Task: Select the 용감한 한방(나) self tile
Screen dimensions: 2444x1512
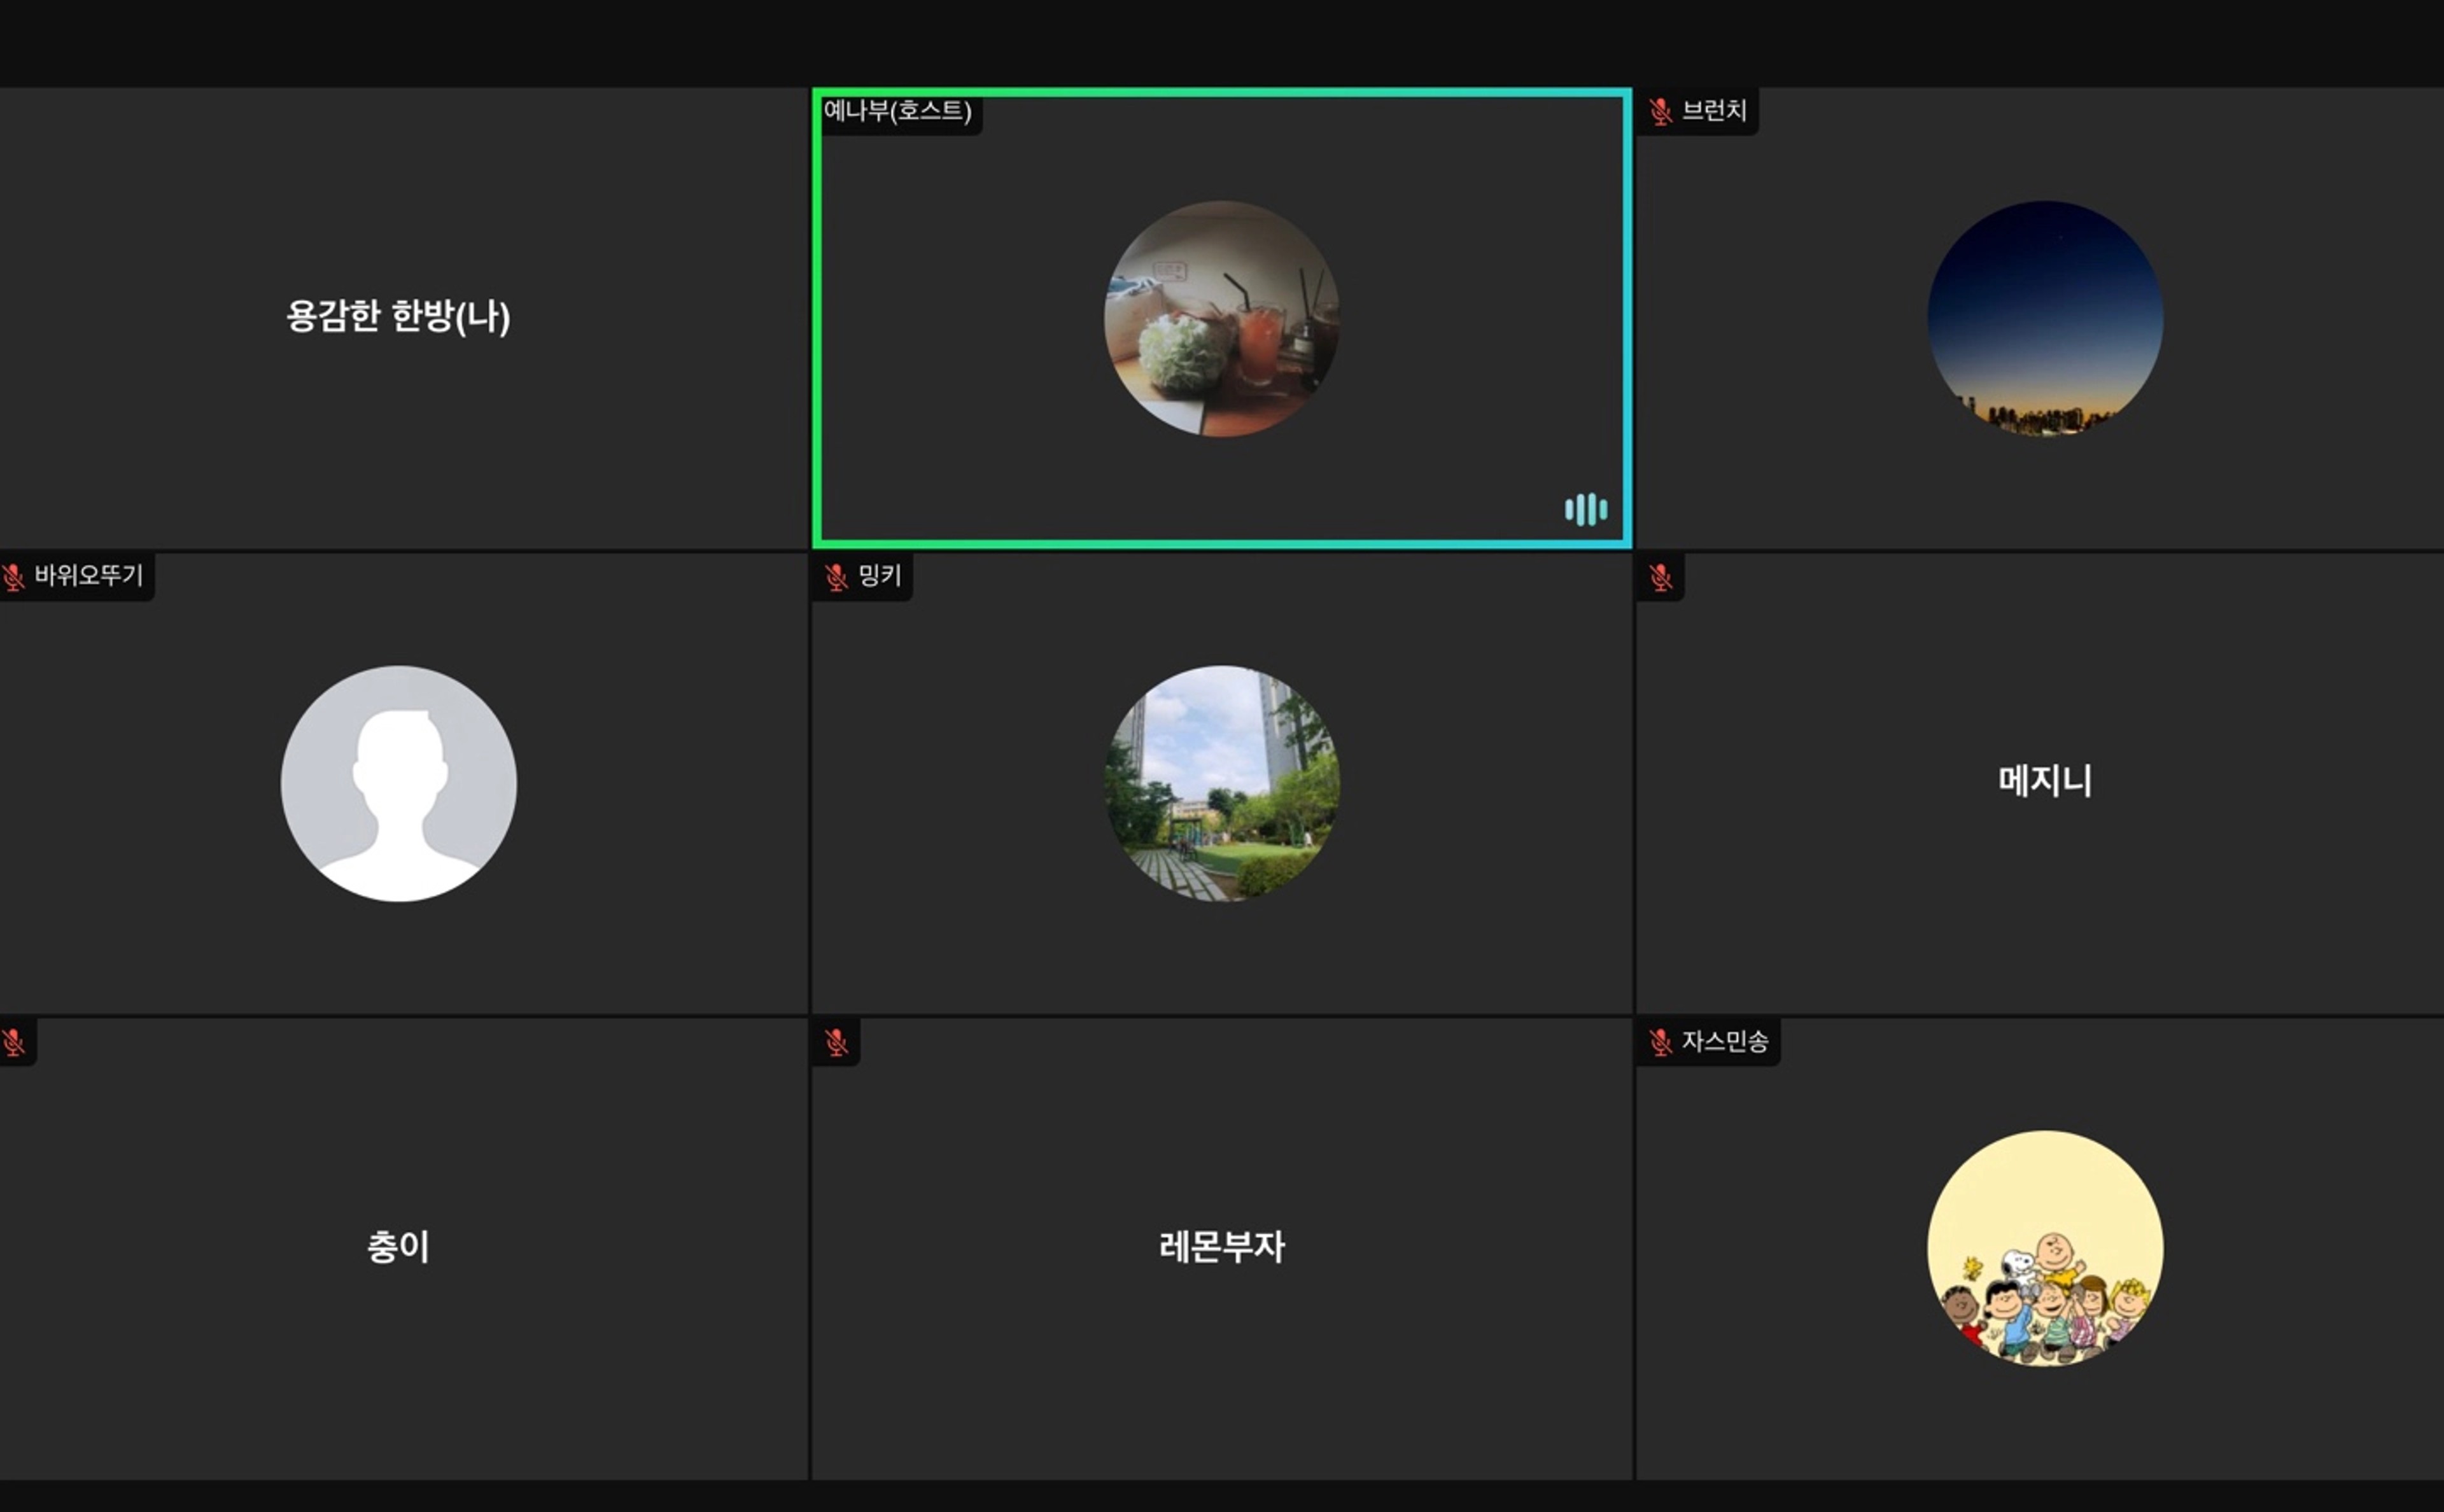Action: pyautogui.click(x=398, y=316)
